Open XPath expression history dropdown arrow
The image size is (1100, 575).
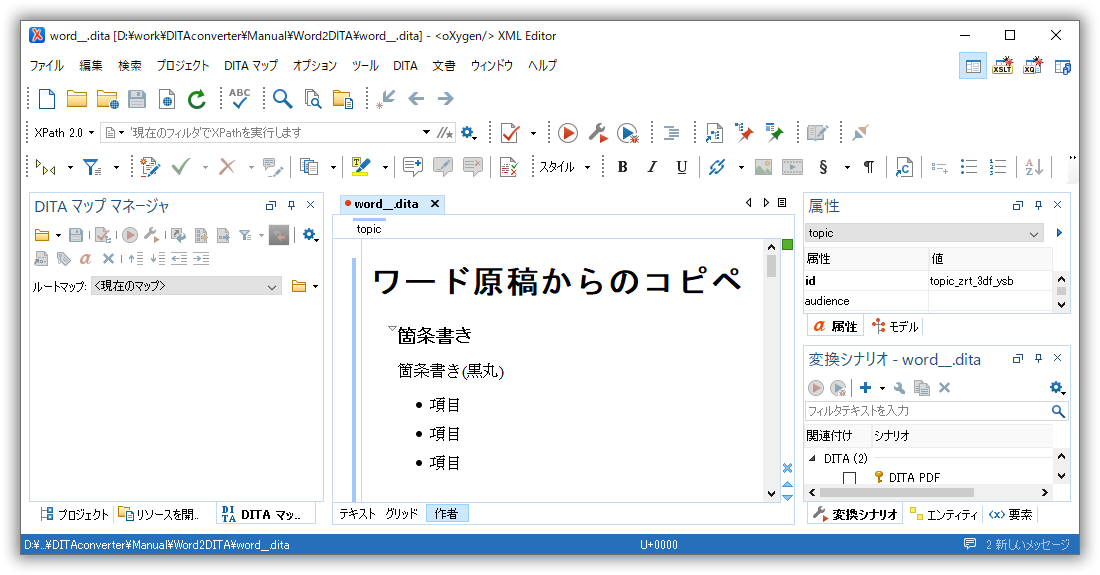426,133
